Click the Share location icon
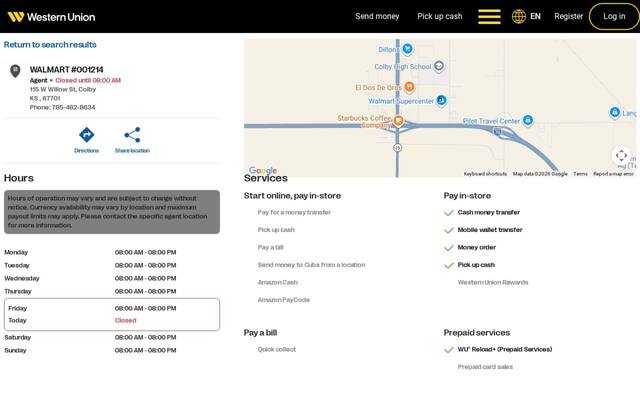This screenshot has height=400, width=640. (132, 135)
